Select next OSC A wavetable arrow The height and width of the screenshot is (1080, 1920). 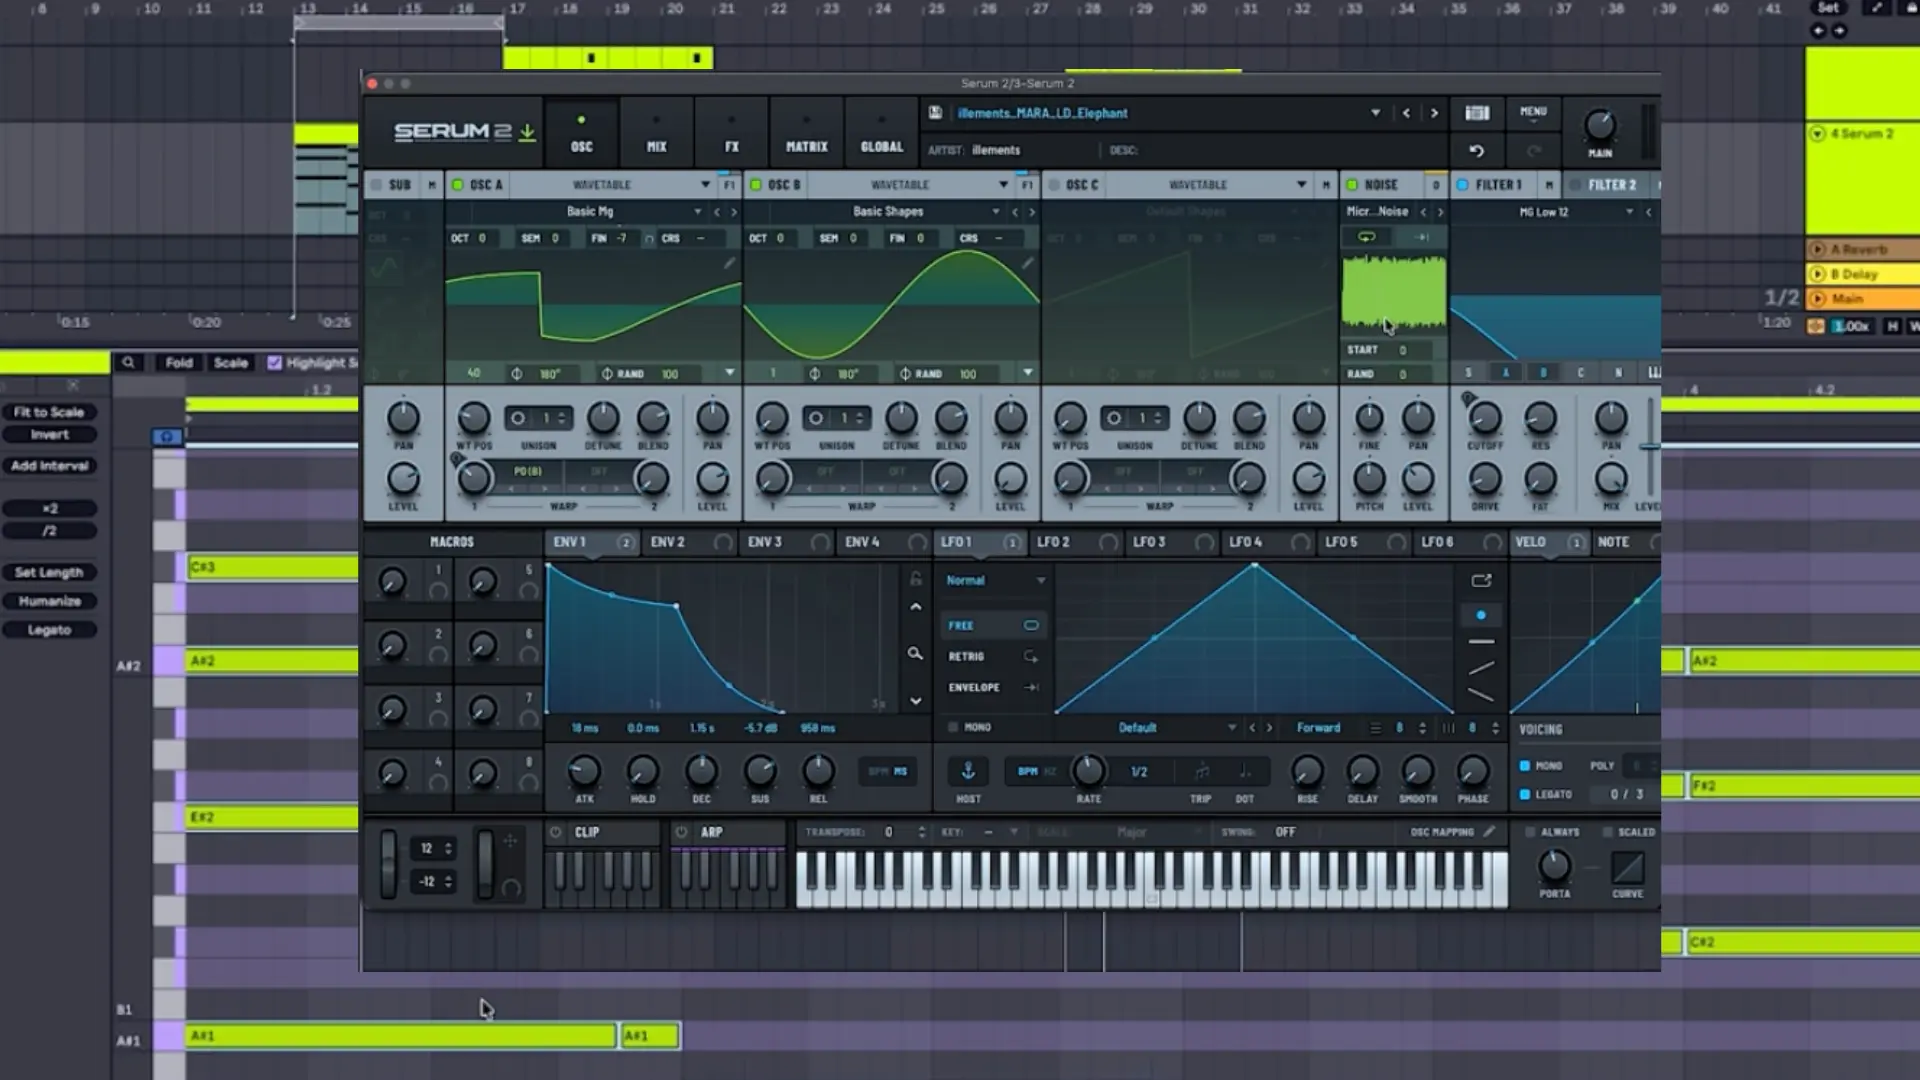(x=734, y=212)
